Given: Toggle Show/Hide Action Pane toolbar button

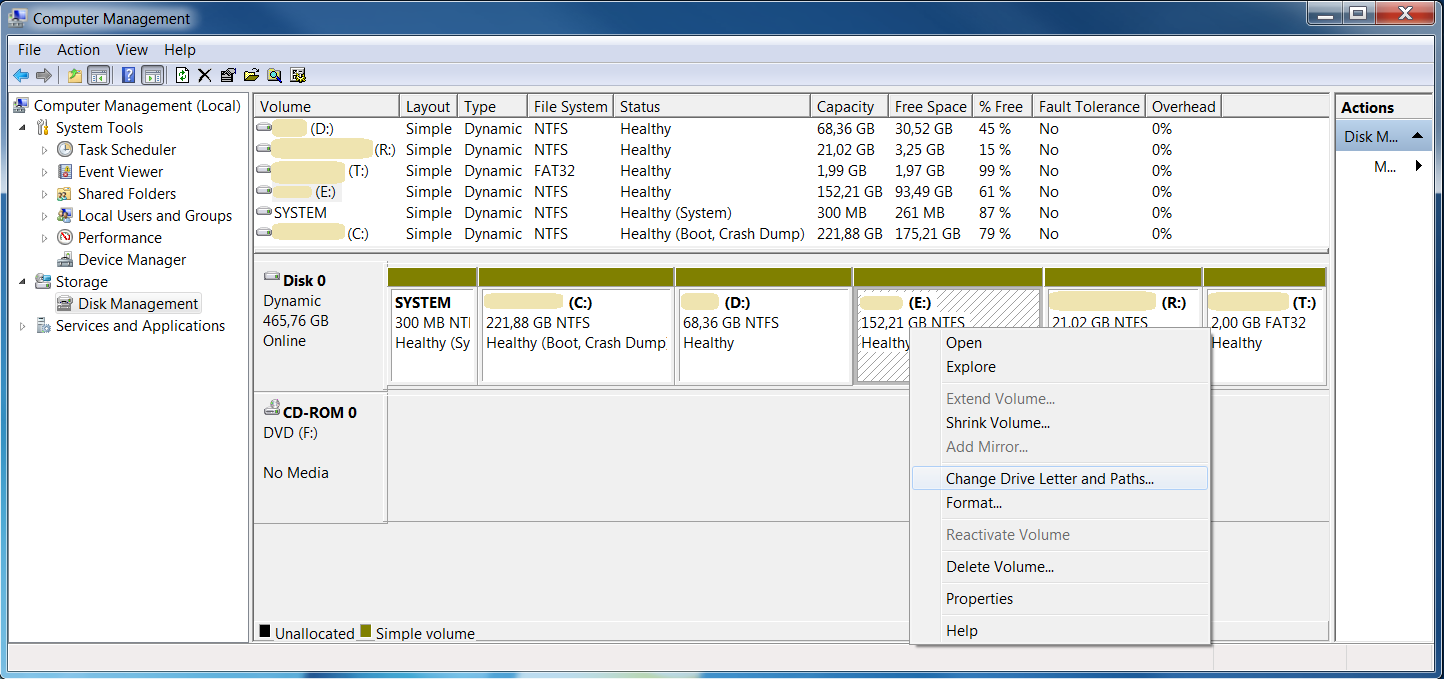Looking at the screenshot, I should 152,75.
